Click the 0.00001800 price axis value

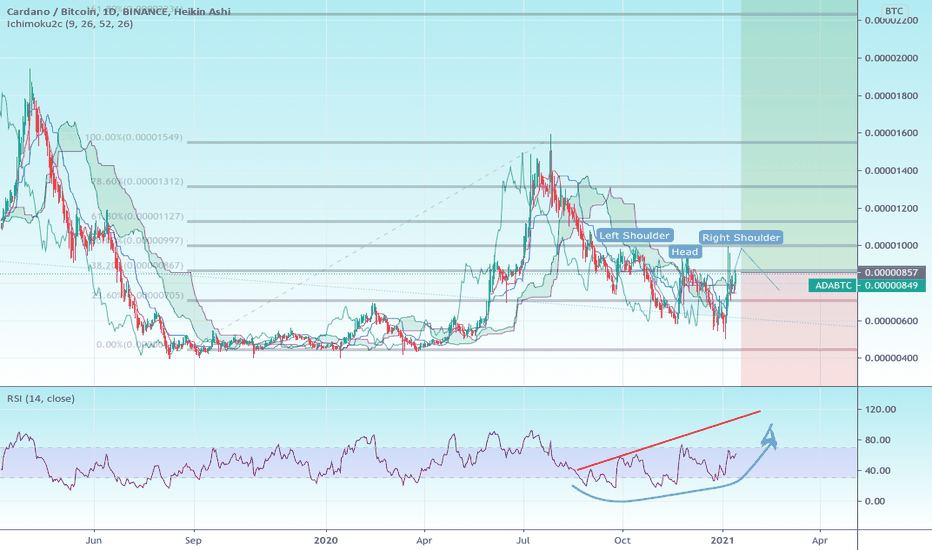[x=892, y=96]
